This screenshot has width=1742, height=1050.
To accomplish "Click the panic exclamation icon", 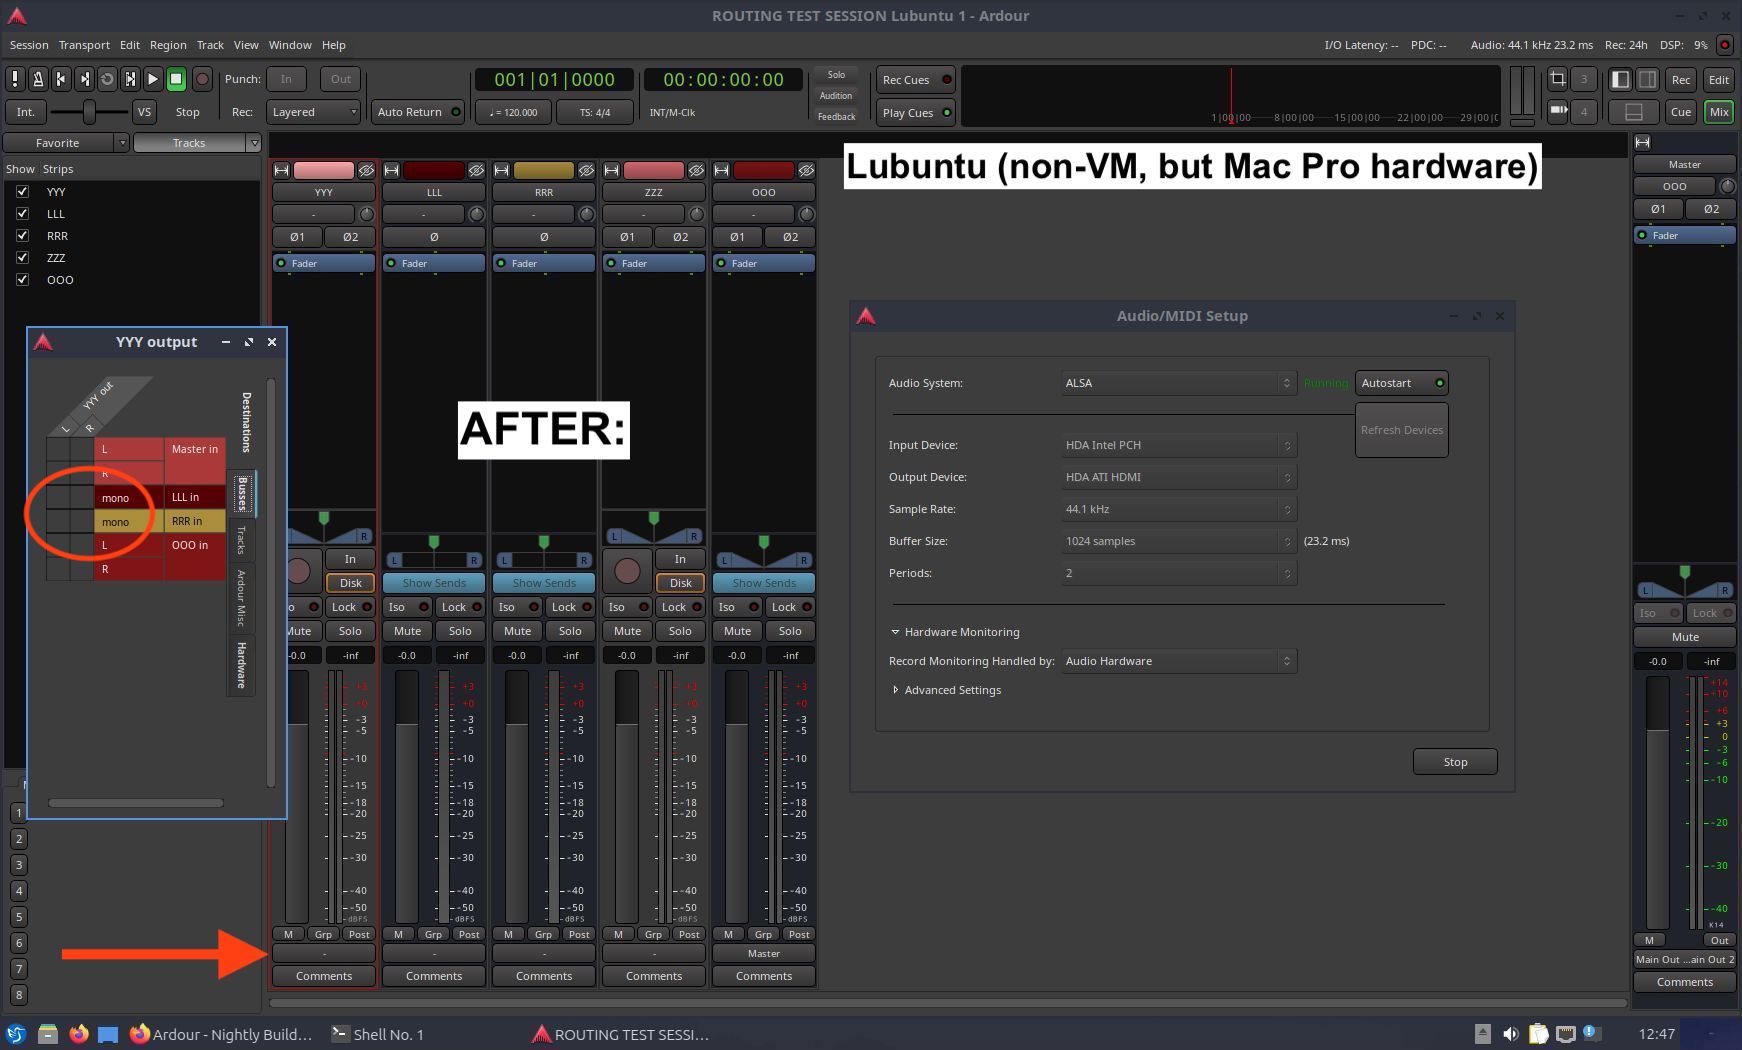I will (x=15, y=79).
